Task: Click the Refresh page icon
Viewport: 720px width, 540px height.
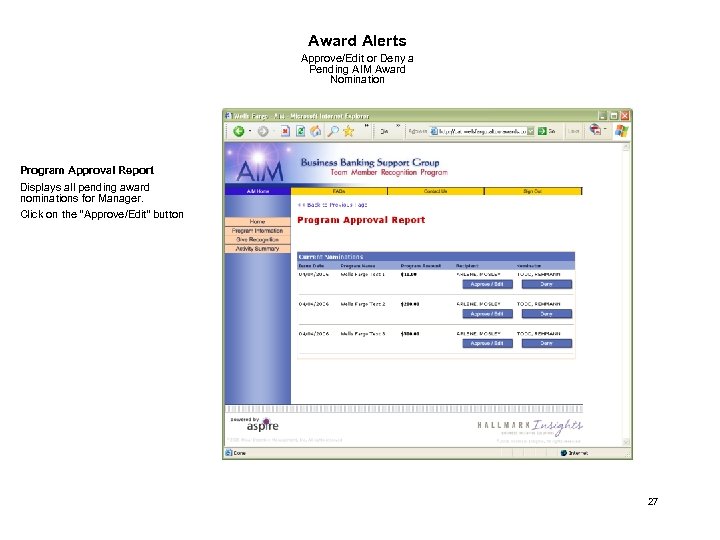Action: (x=300, y=131)
